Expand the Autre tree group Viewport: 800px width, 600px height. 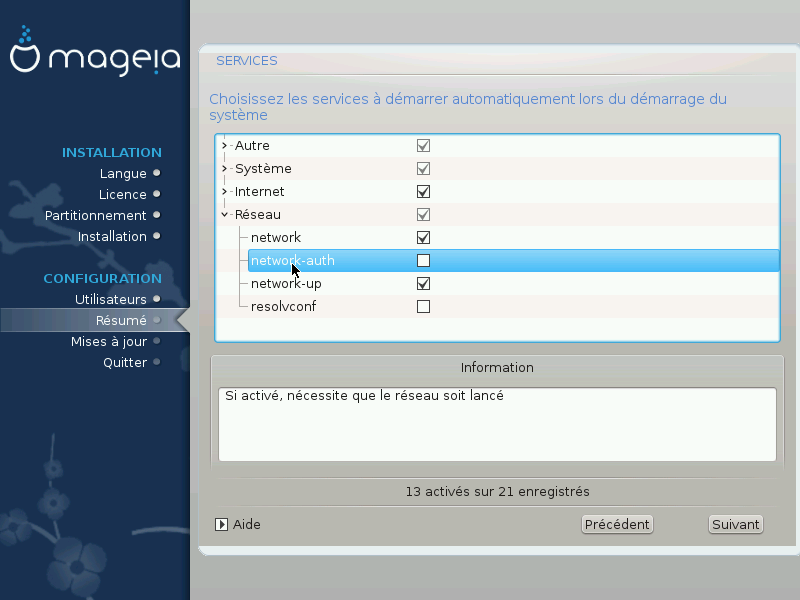coord(224,146)
